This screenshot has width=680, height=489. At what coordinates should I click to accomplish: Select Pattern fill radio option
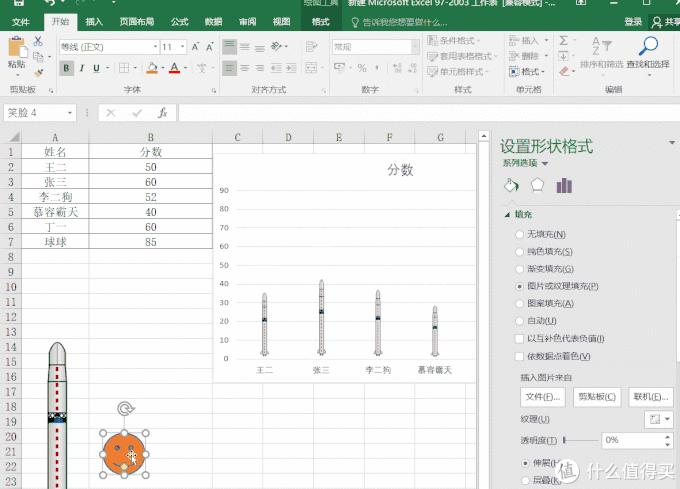pyautogui.click(x=519, y=304)
